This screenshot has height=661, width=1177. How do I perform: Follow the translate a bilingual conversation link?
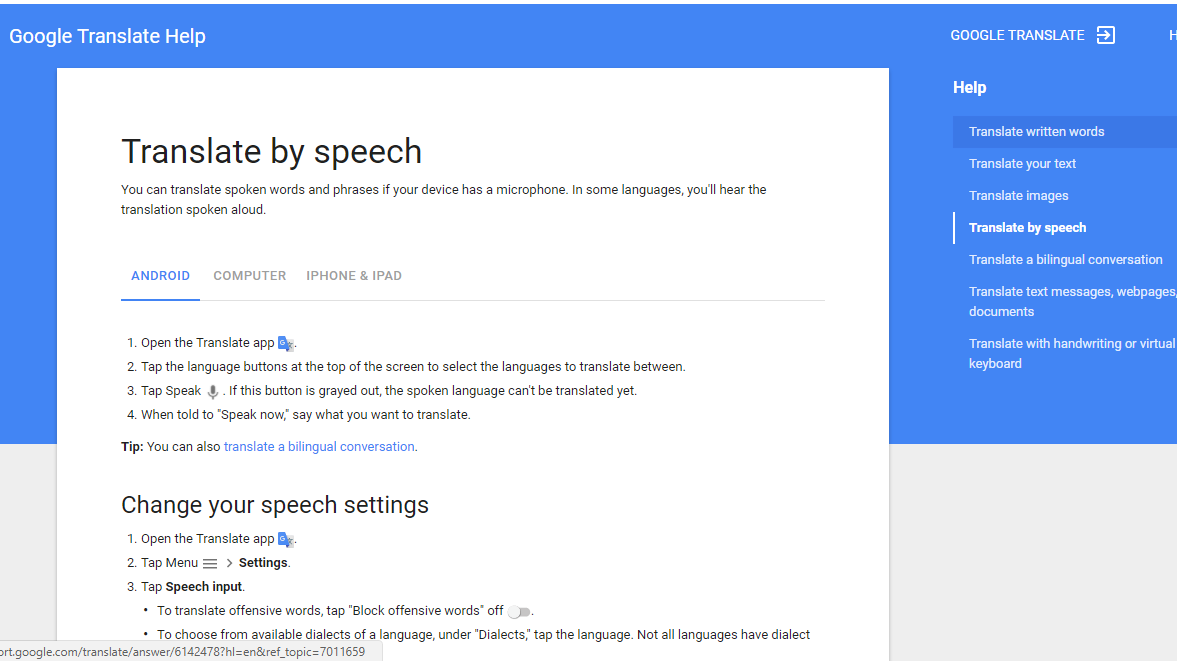click(x=319, y=446)
